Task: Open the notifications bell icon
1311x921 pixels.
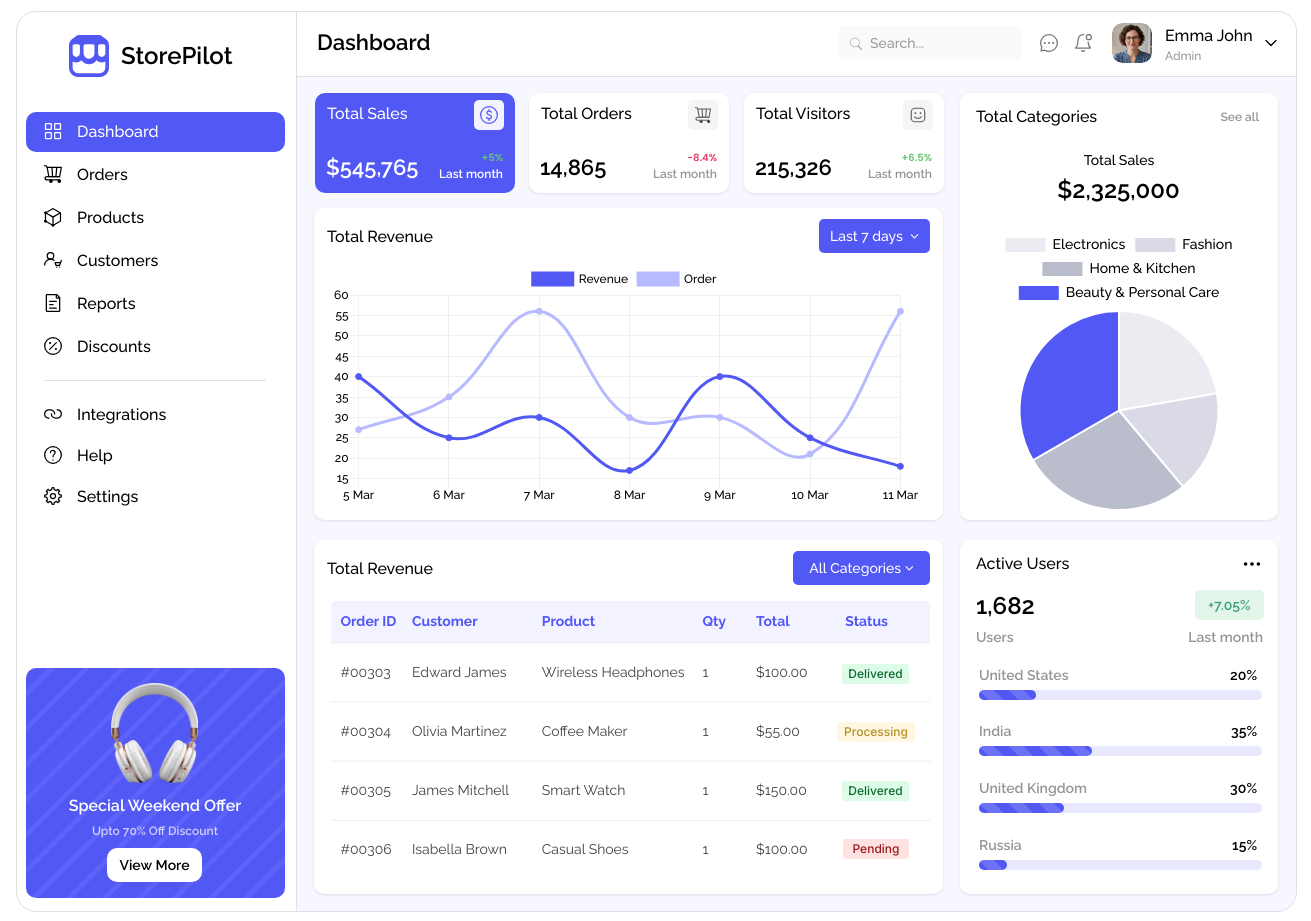Action: (1083, 43)
